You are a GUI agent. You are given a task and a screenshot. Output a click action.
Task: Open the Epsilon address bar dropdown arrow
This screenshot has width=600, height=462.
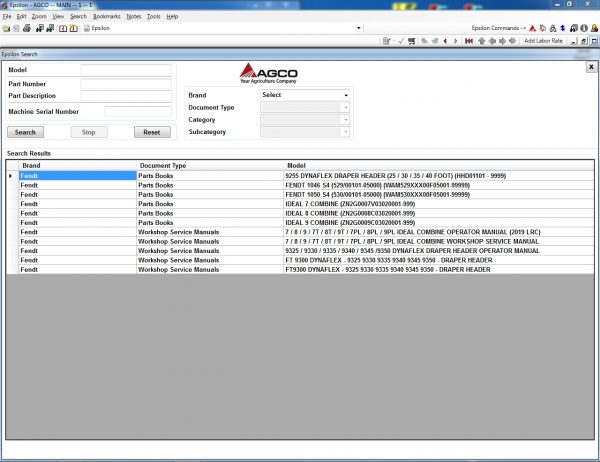[359, 28]
